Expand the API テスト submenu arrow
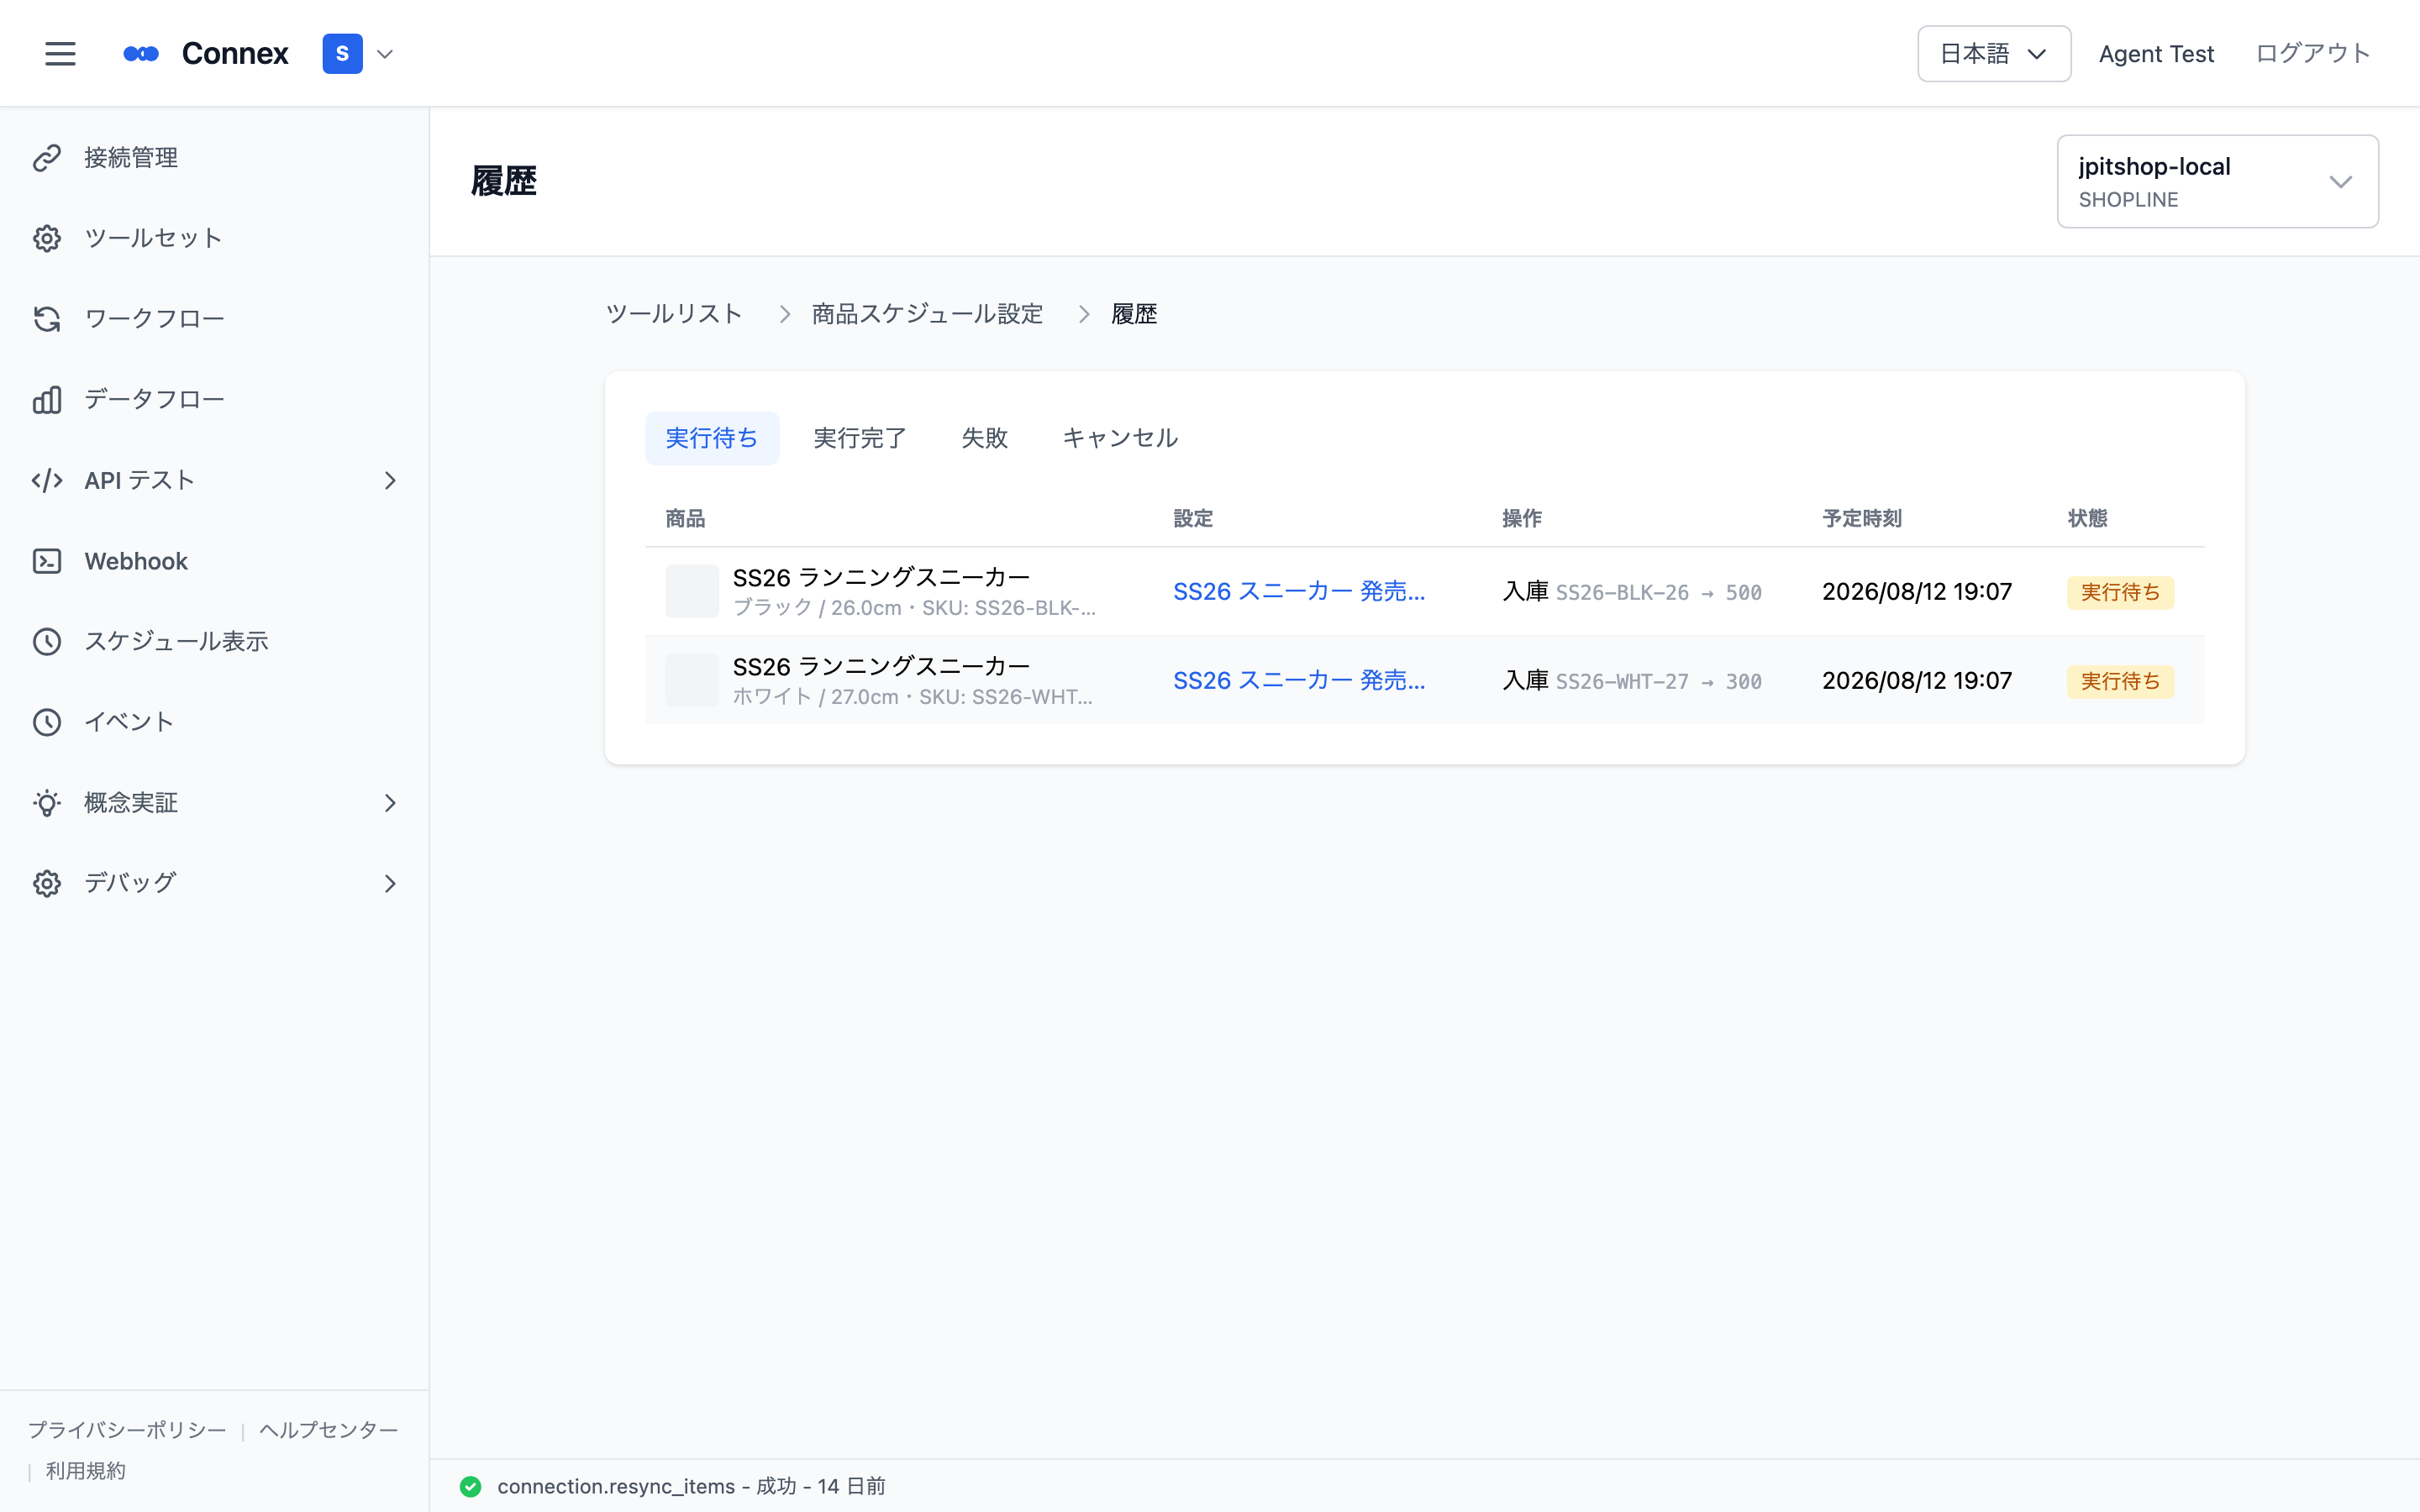Viewport: 2420px width, 1512px height. (x=390, y=481)
